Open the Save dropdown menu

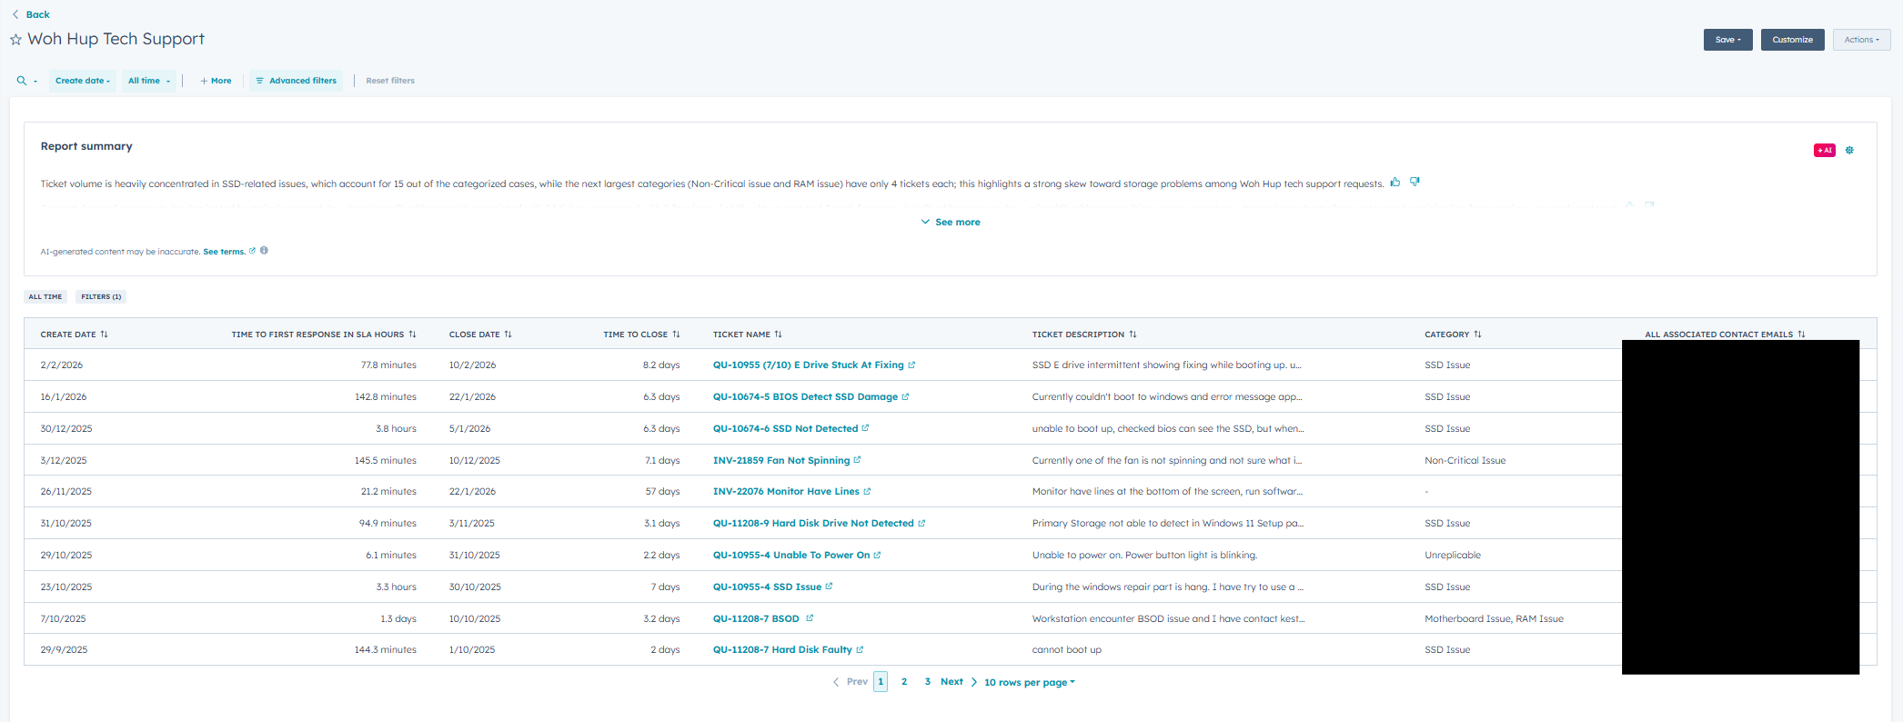click(x=1727, y=40)
